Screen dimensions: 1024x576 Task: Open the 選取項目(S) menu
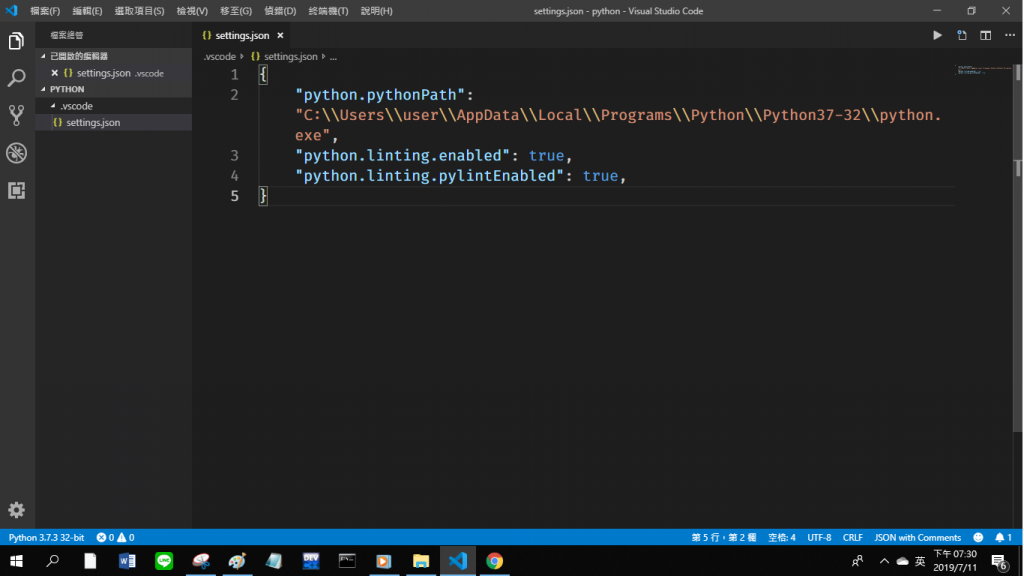click(139, 11)
